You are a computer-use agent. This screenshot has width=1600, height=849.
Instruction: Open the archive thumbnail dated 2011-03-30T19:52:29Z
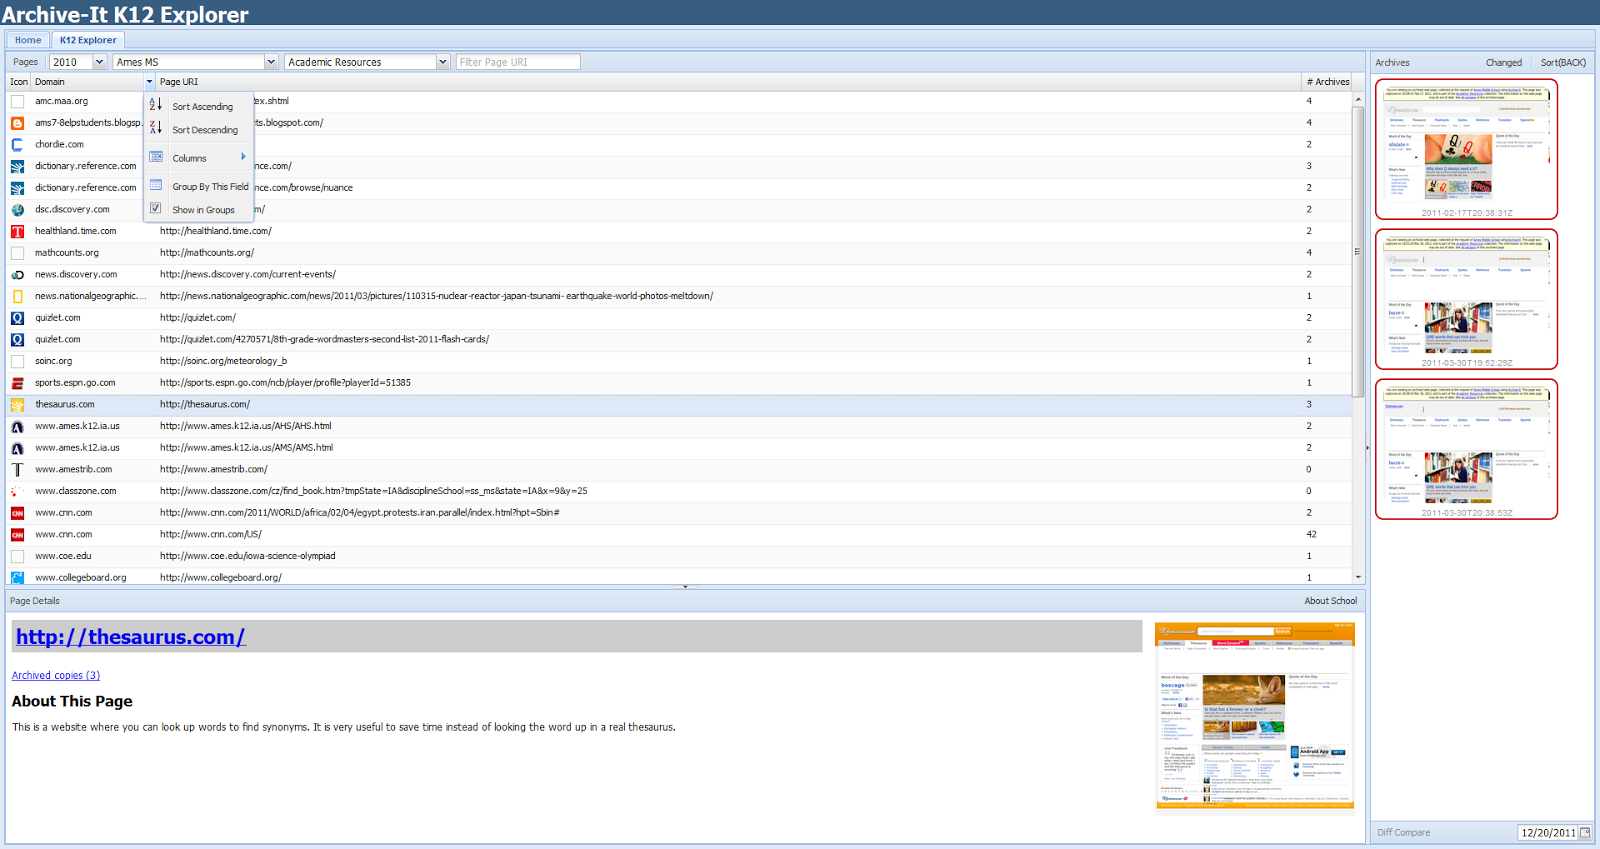1466,299
